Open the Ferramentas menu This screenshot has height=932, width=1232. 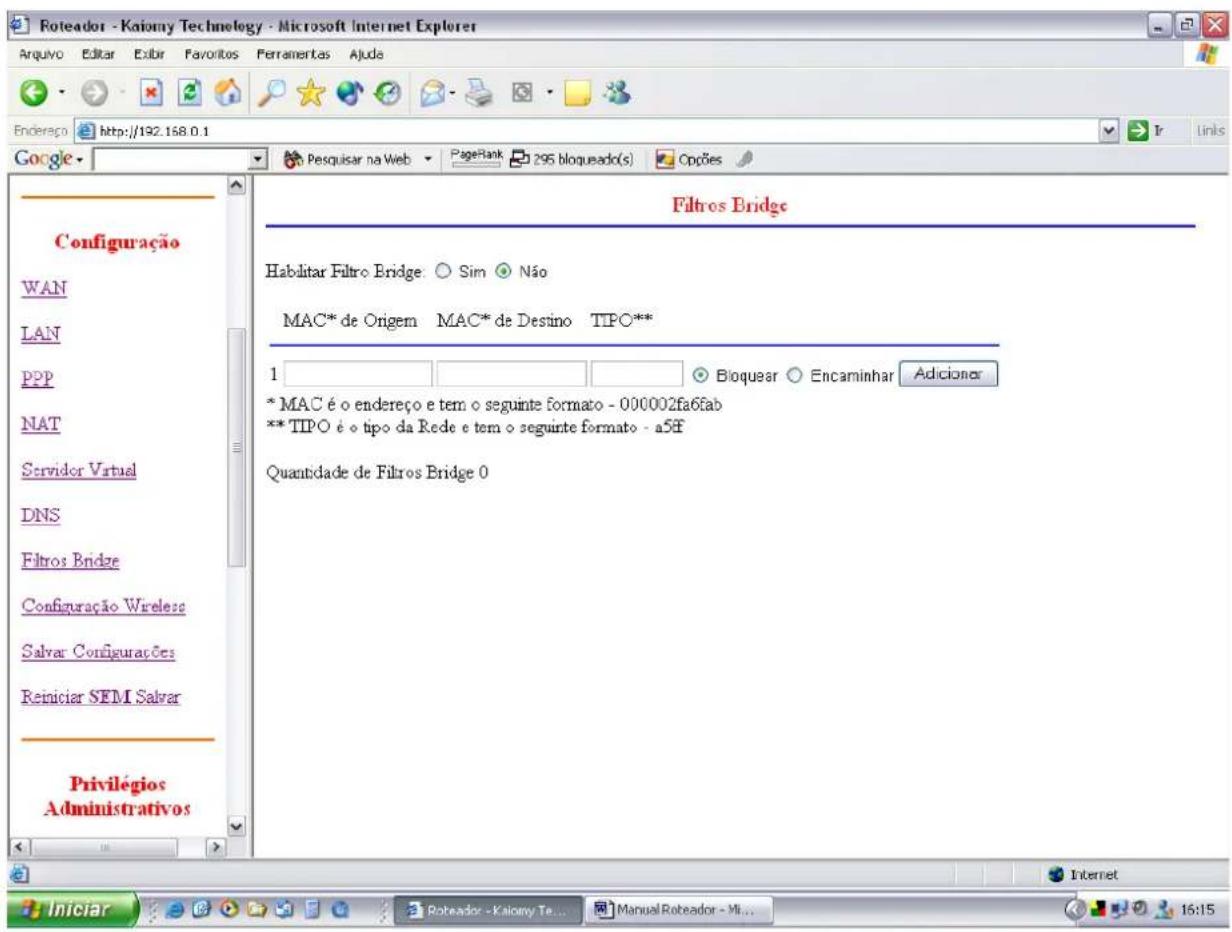(293, 52)
